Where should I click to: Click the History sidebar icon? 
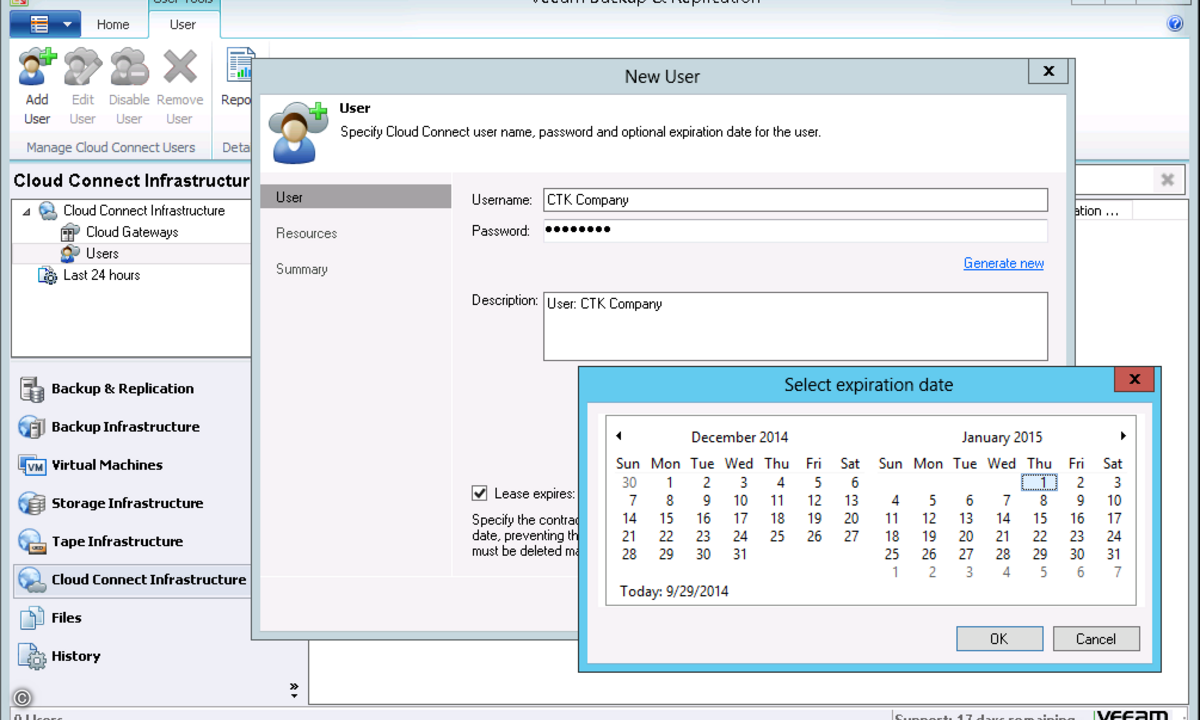point(32,657)
